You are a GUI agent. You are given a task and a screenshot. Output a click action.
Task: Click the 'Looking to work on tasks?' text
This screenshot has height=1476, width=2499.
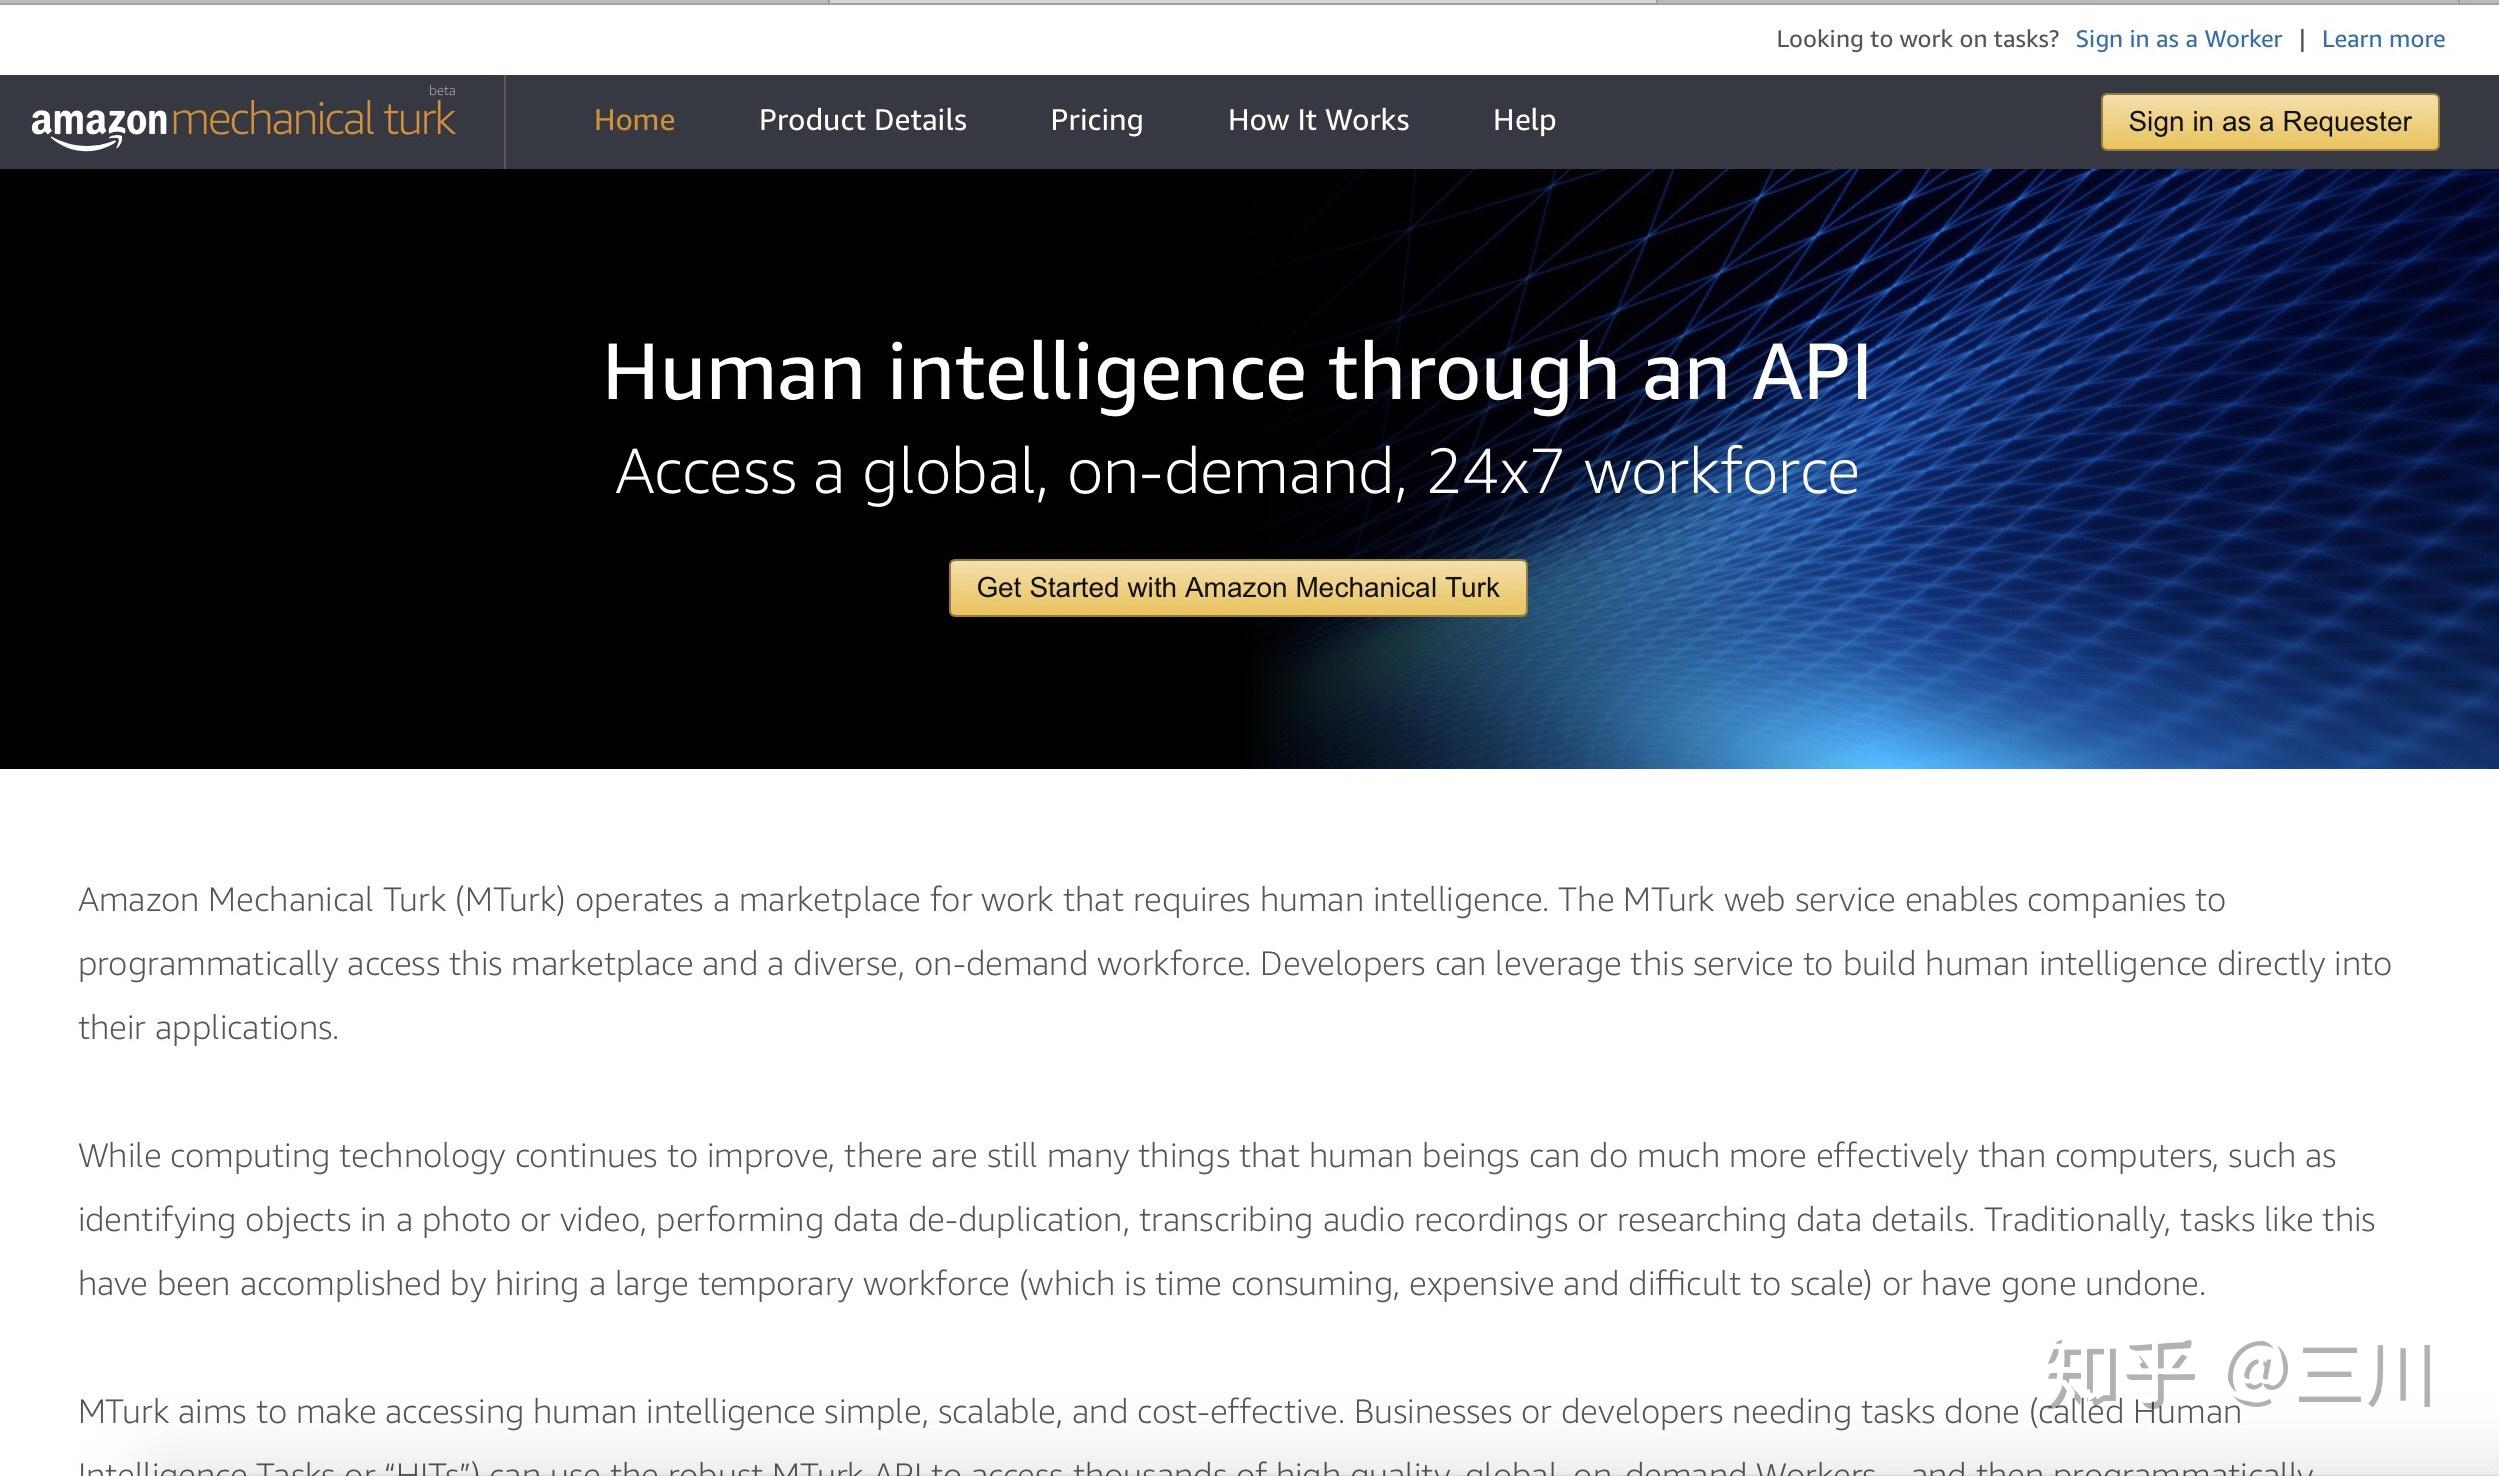coord(1917,39)
